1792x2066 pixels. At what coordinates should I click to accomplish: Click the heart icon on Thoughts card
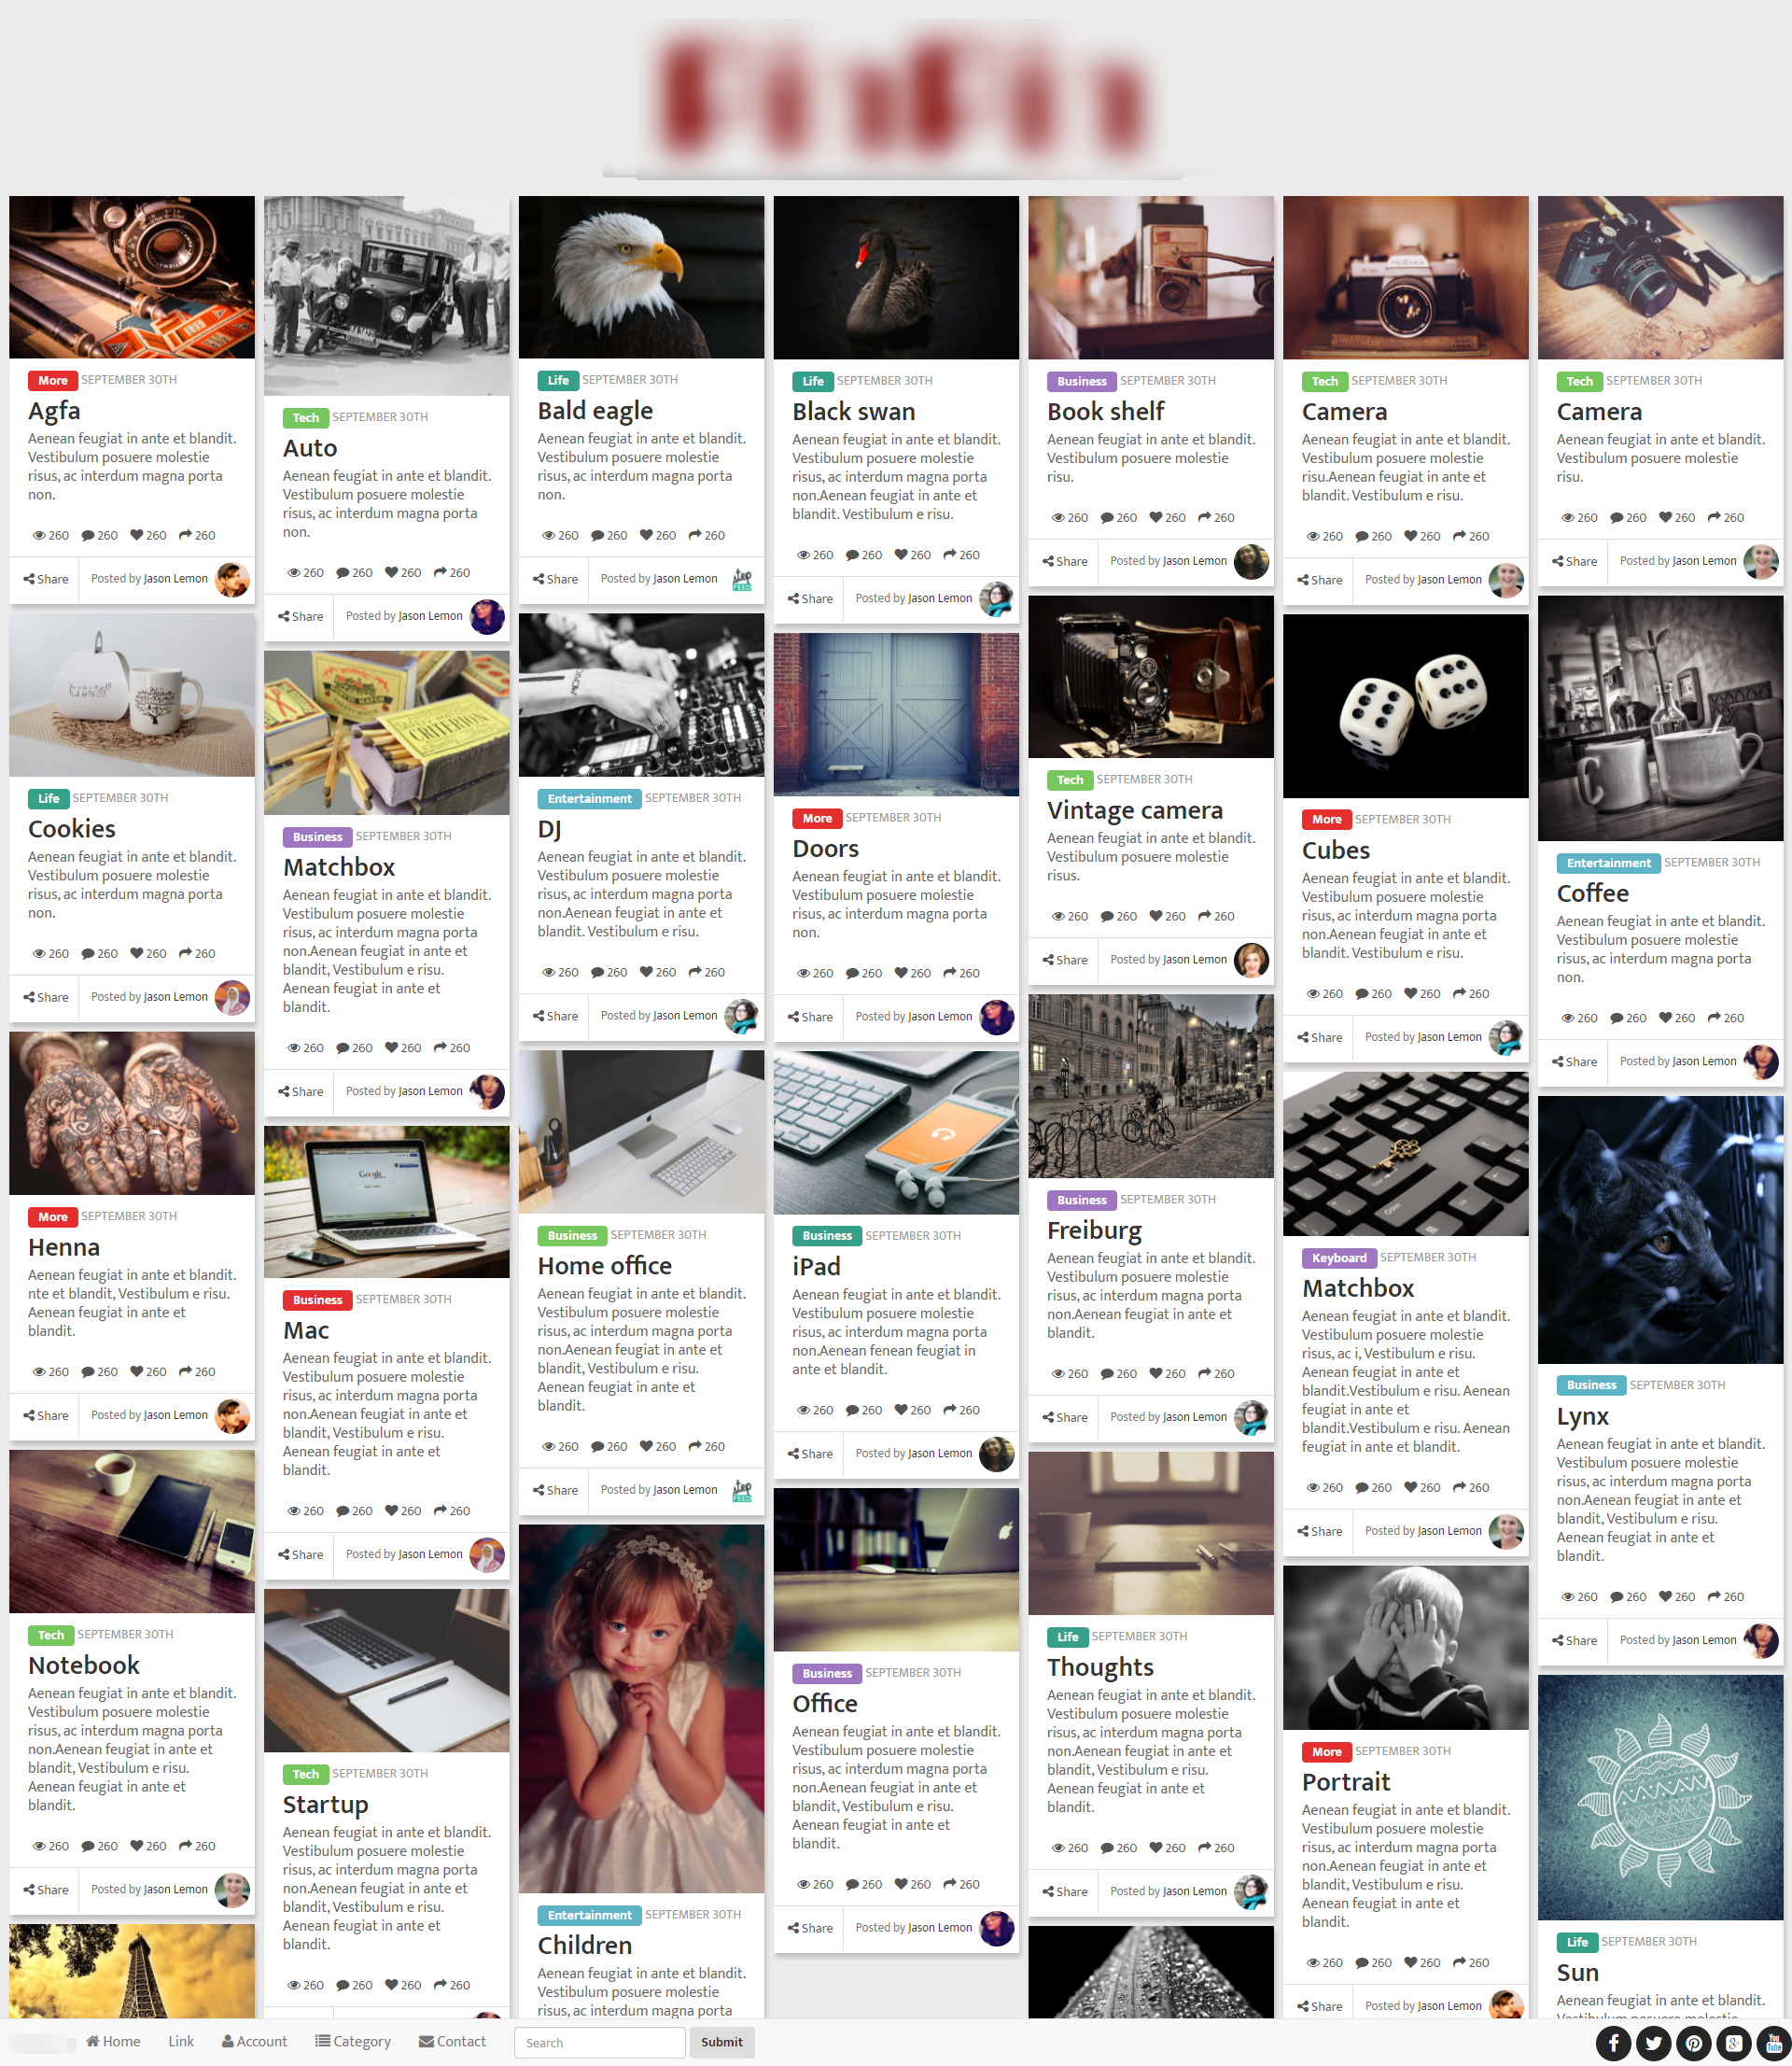[1156, 1847]
